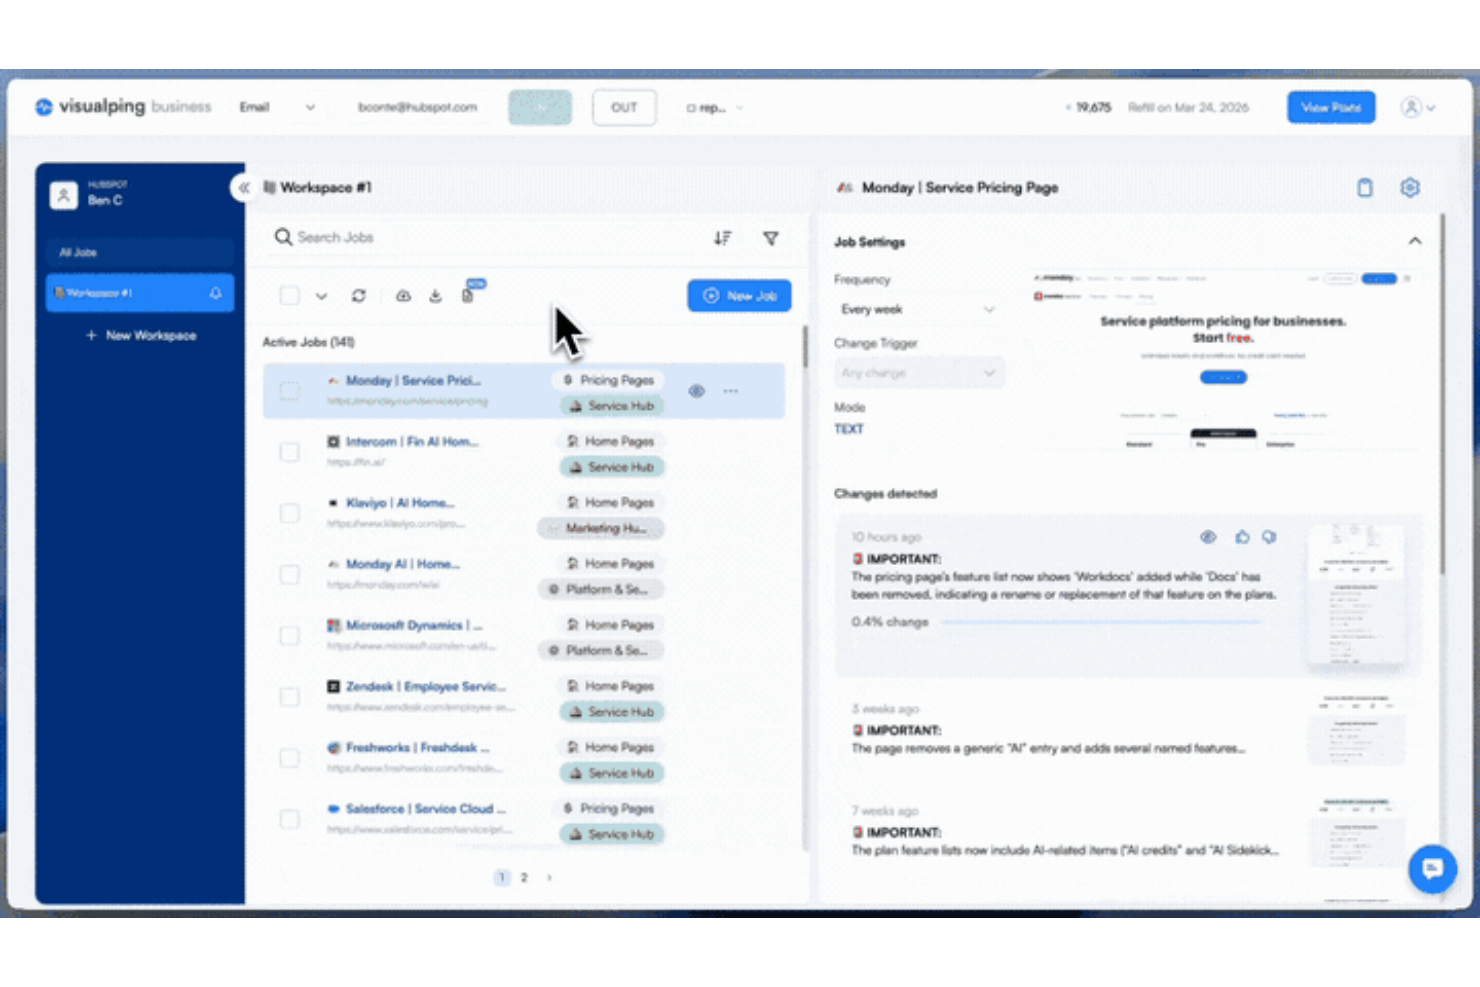Image resolution: width=1480 pixels, height=987 pixels.
Task: Thumbs up the 10 hours ago change
Action: coord(1242,537)
